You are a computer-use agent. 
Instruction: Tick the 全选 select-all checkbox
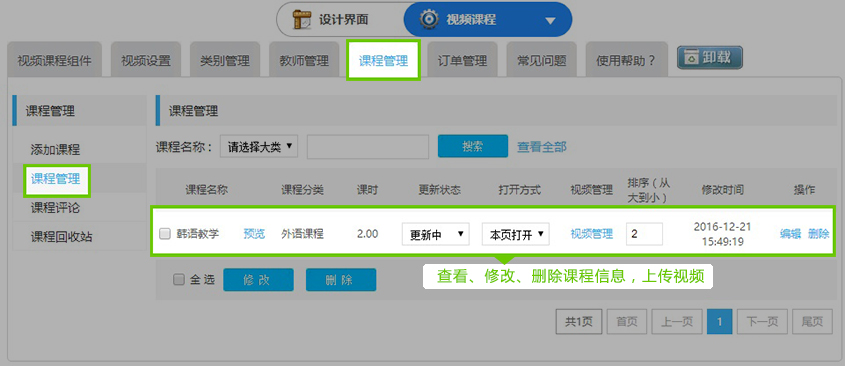(x=178, y=280)
